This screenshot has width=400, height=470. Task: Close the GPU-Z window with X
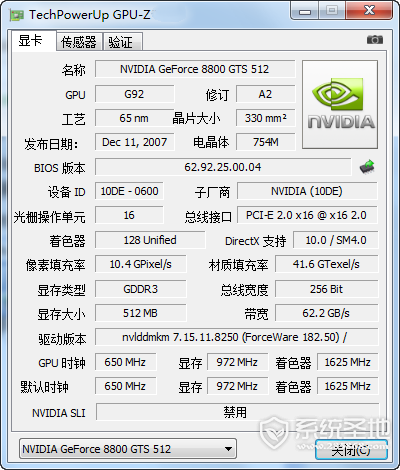click(369, 11)
